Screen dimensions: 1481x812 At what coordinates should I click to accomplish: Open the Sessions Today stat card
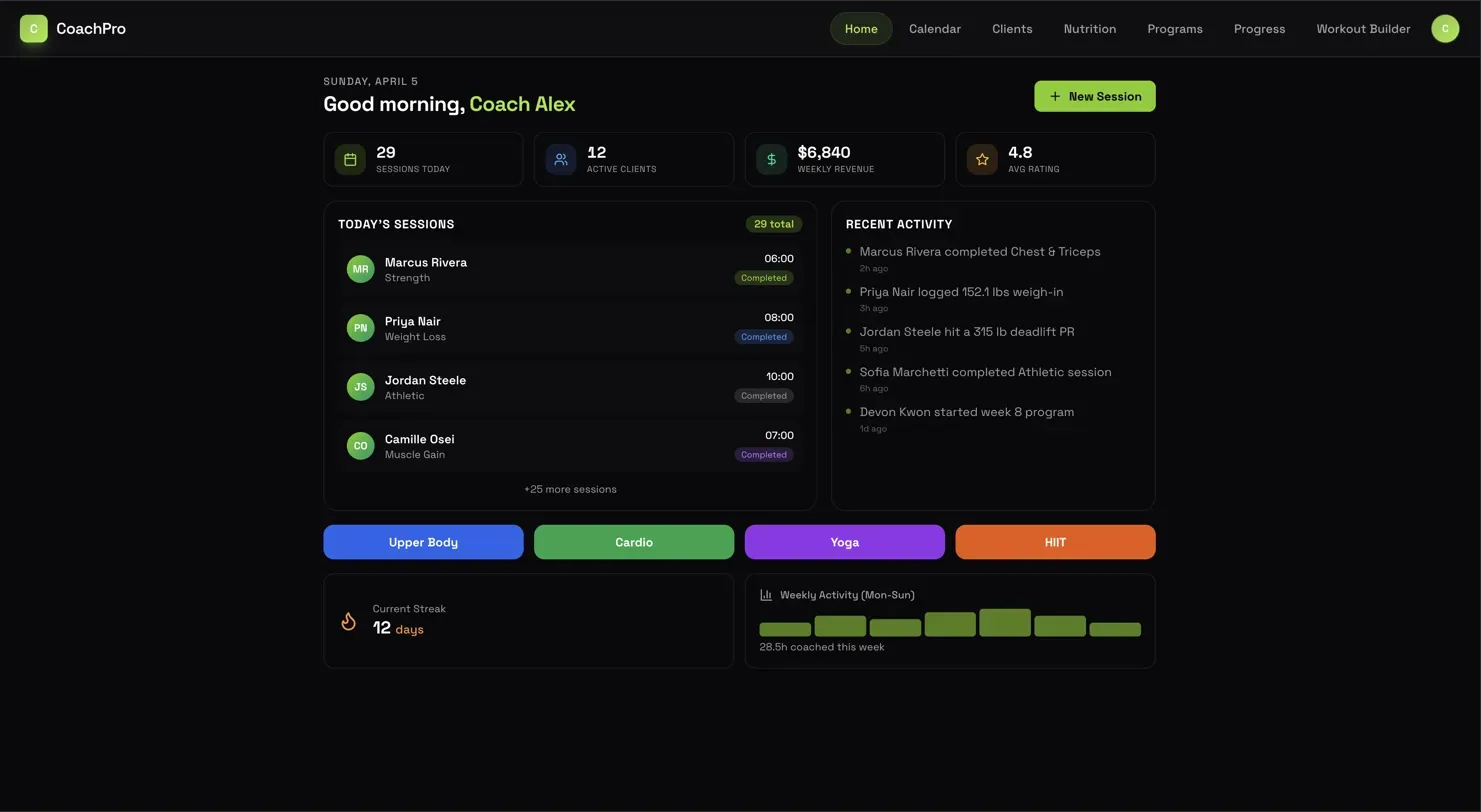click(x=423, y=159)
